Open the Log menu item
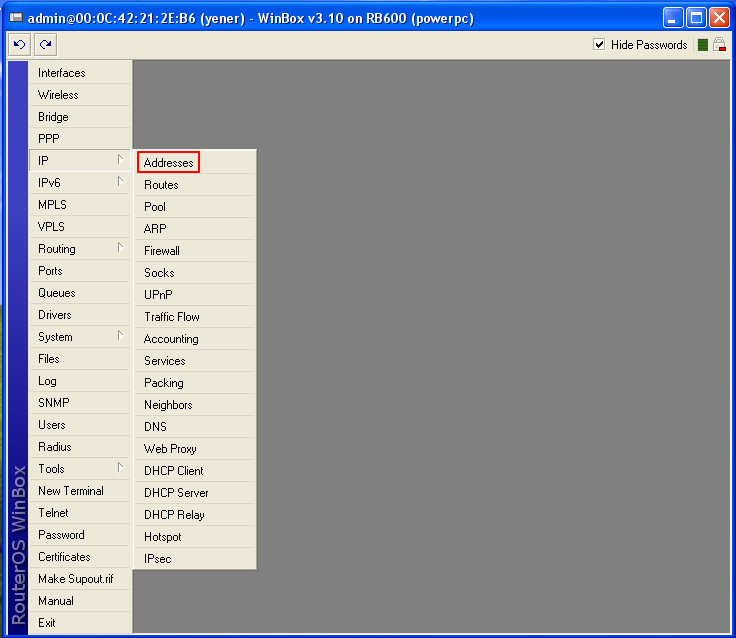This screenshot has width=736, height=638. [80, 381]
